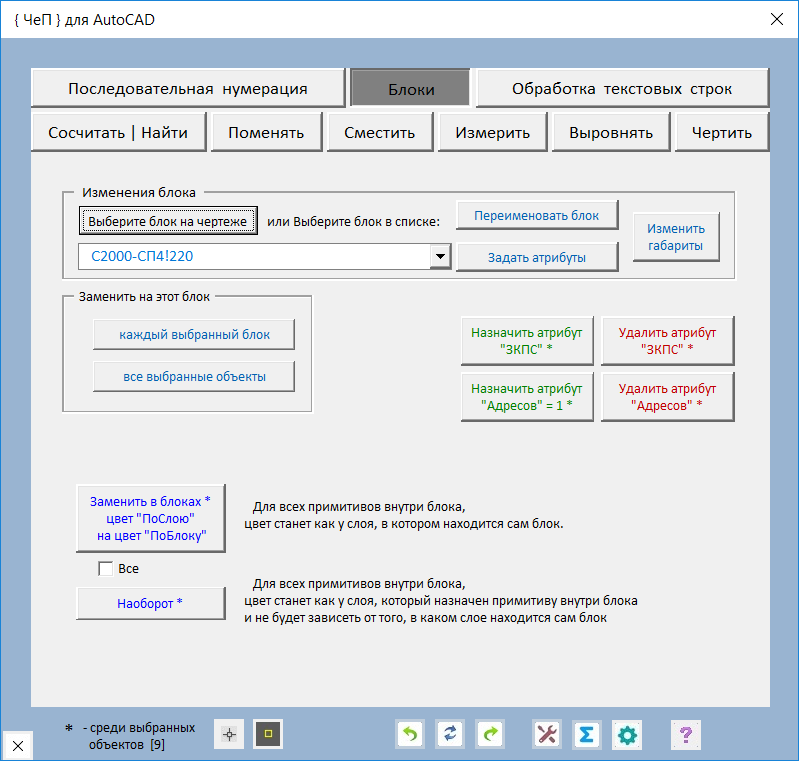
Task: Click the small X button at bottom-left corner
Action: [x=18, y=745]
